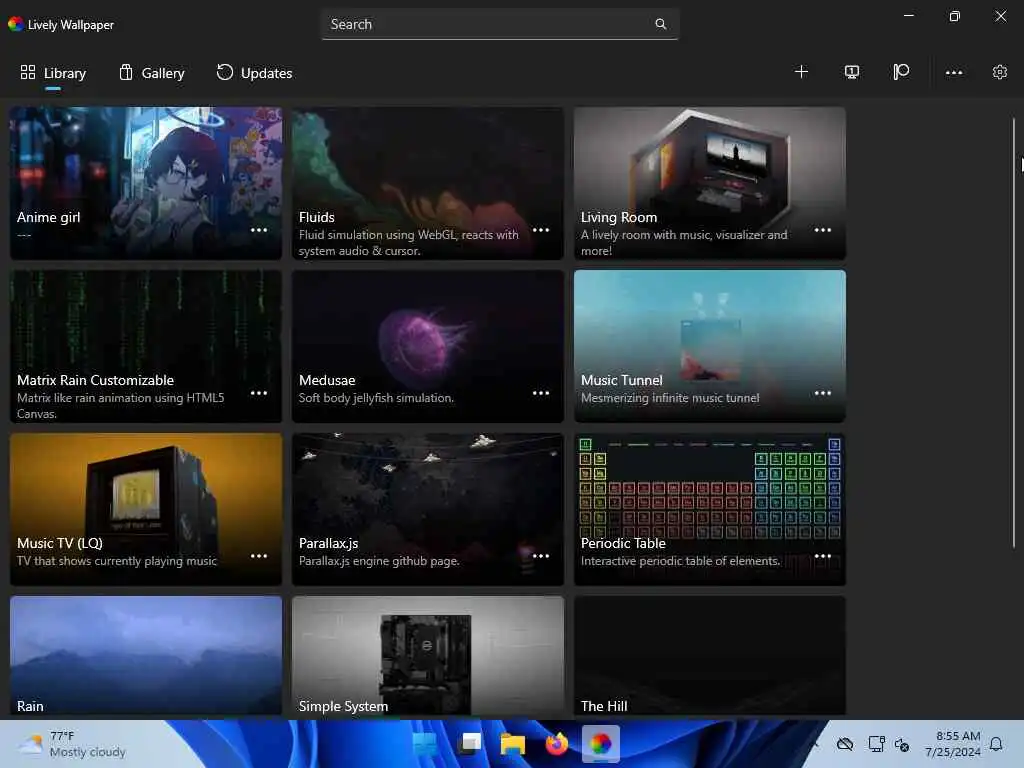Click the "TV that shows currently playing music" text
Screen dimensions: 1024x768
pyautogui.click(x=117, y=561)
